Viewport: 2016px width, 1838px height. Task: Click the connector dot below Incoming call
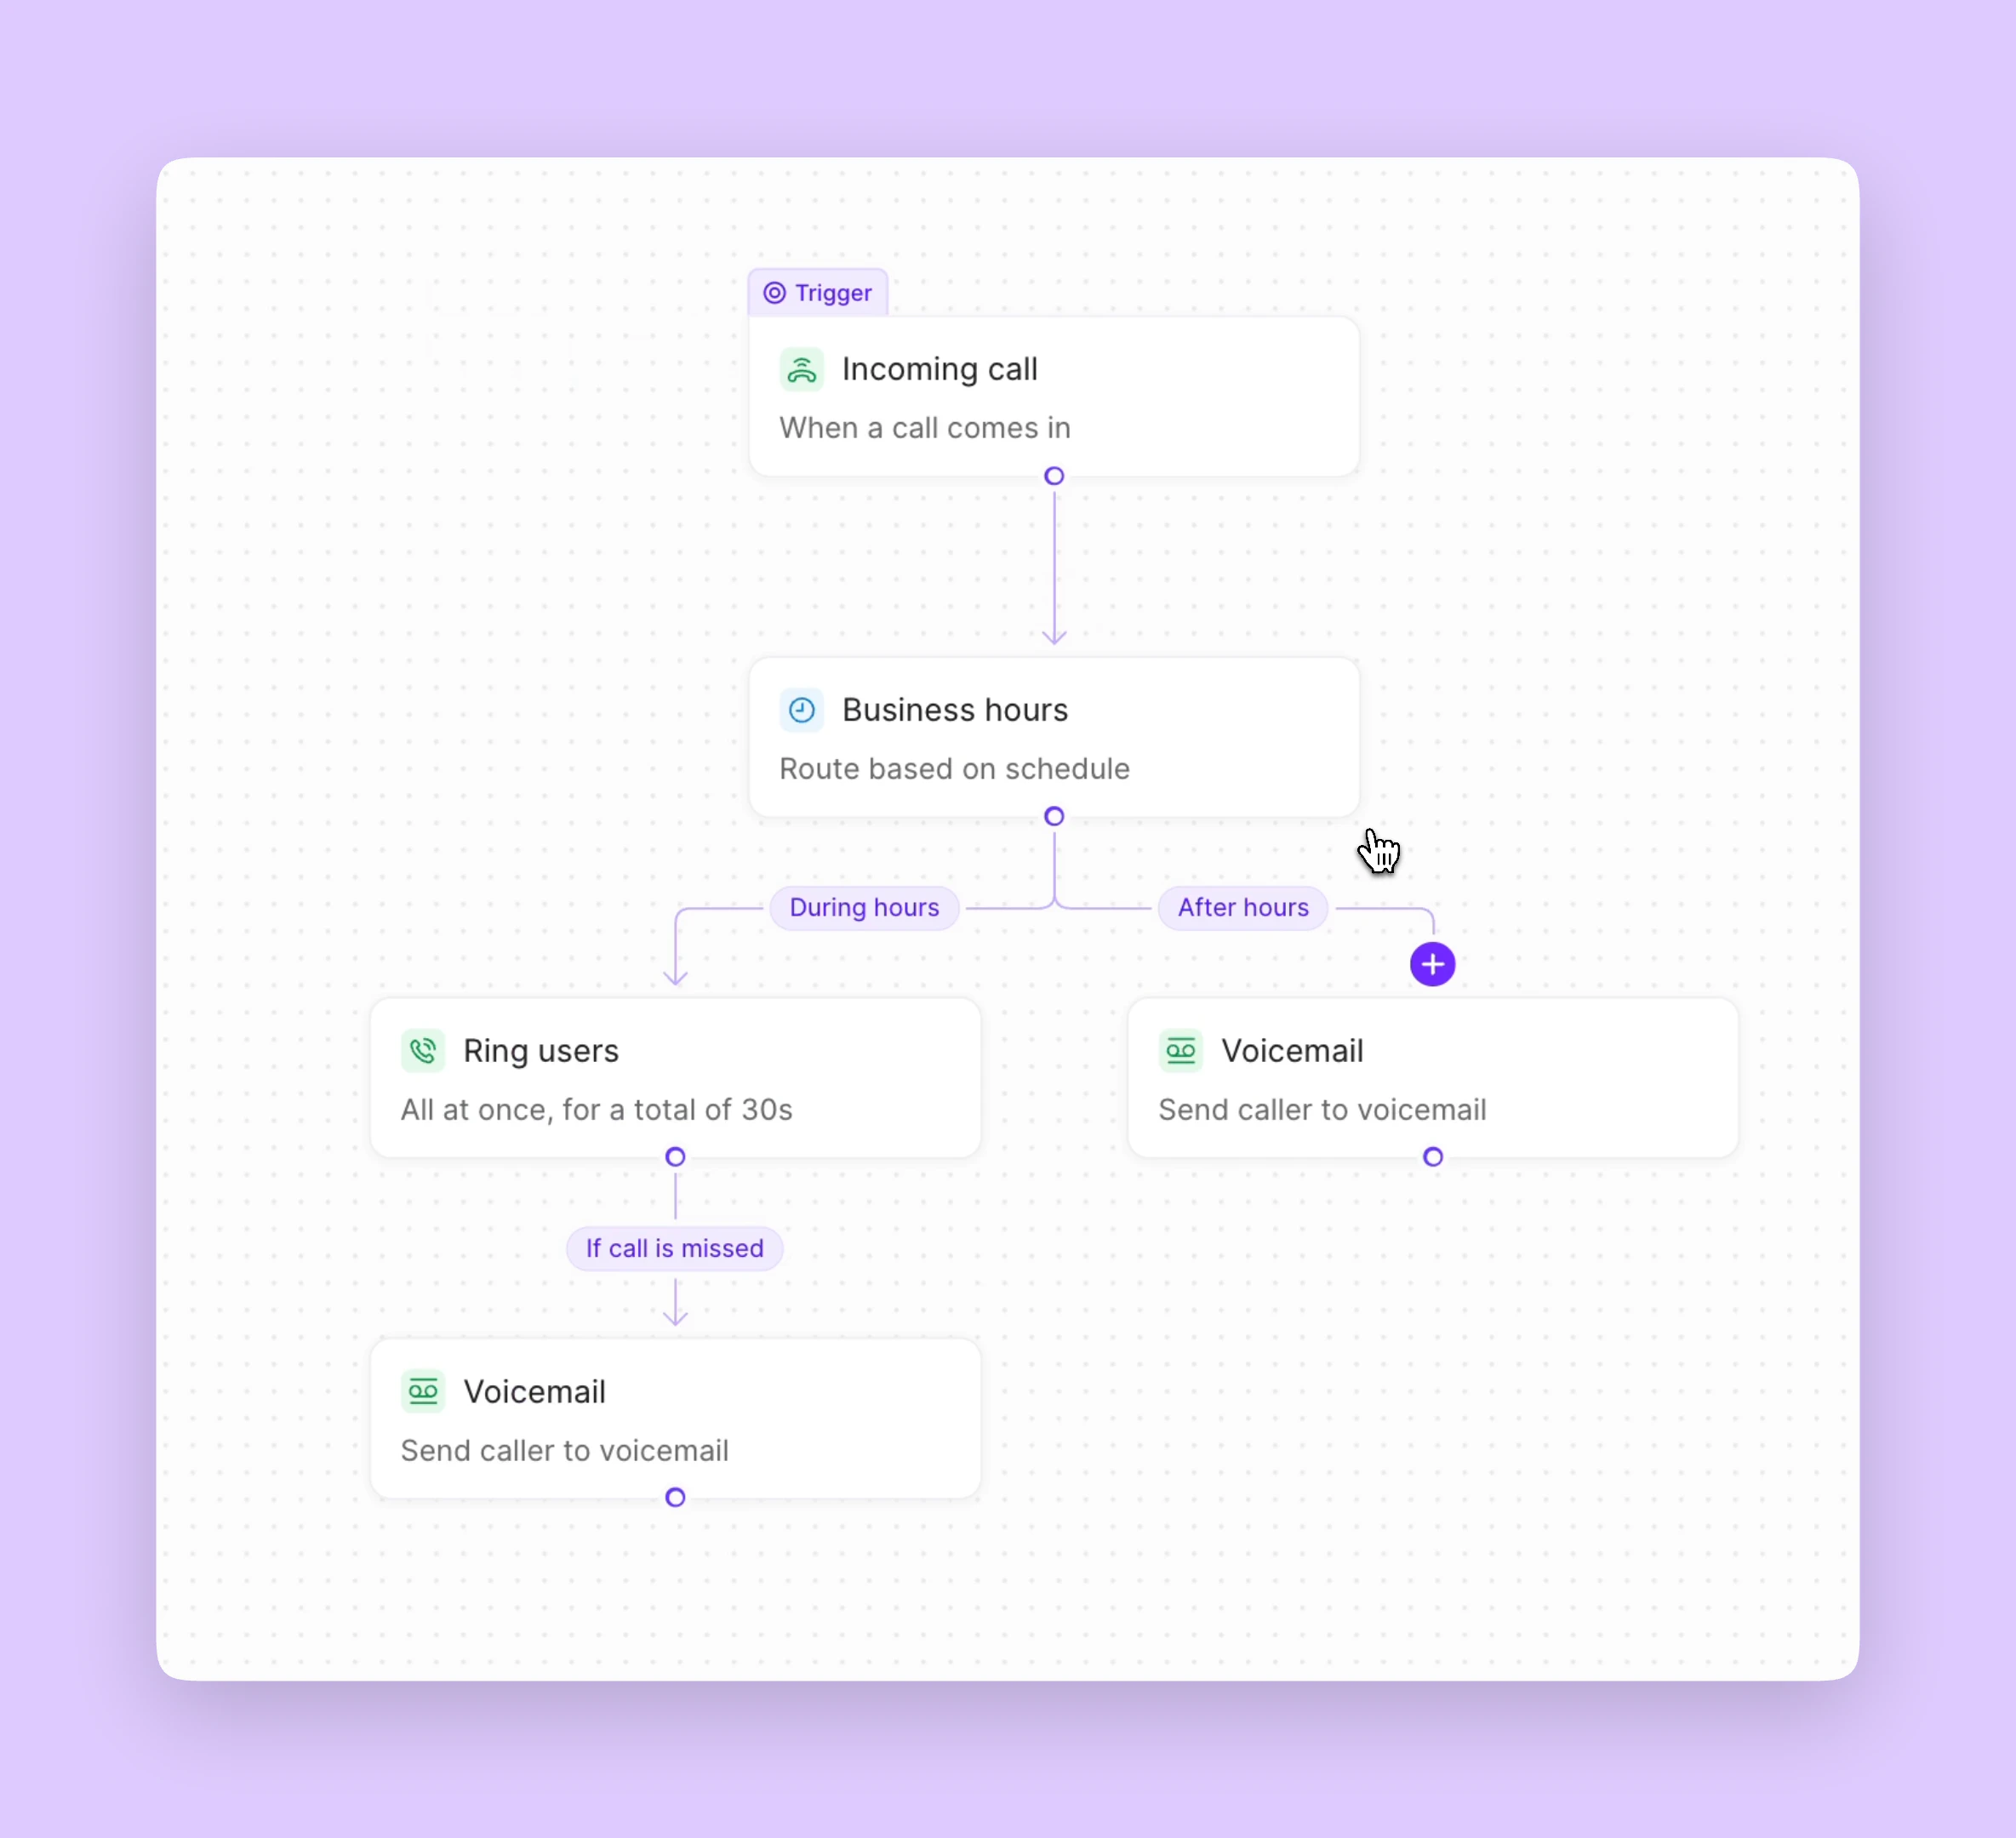pyautogui.click(x=1054, y=476)
